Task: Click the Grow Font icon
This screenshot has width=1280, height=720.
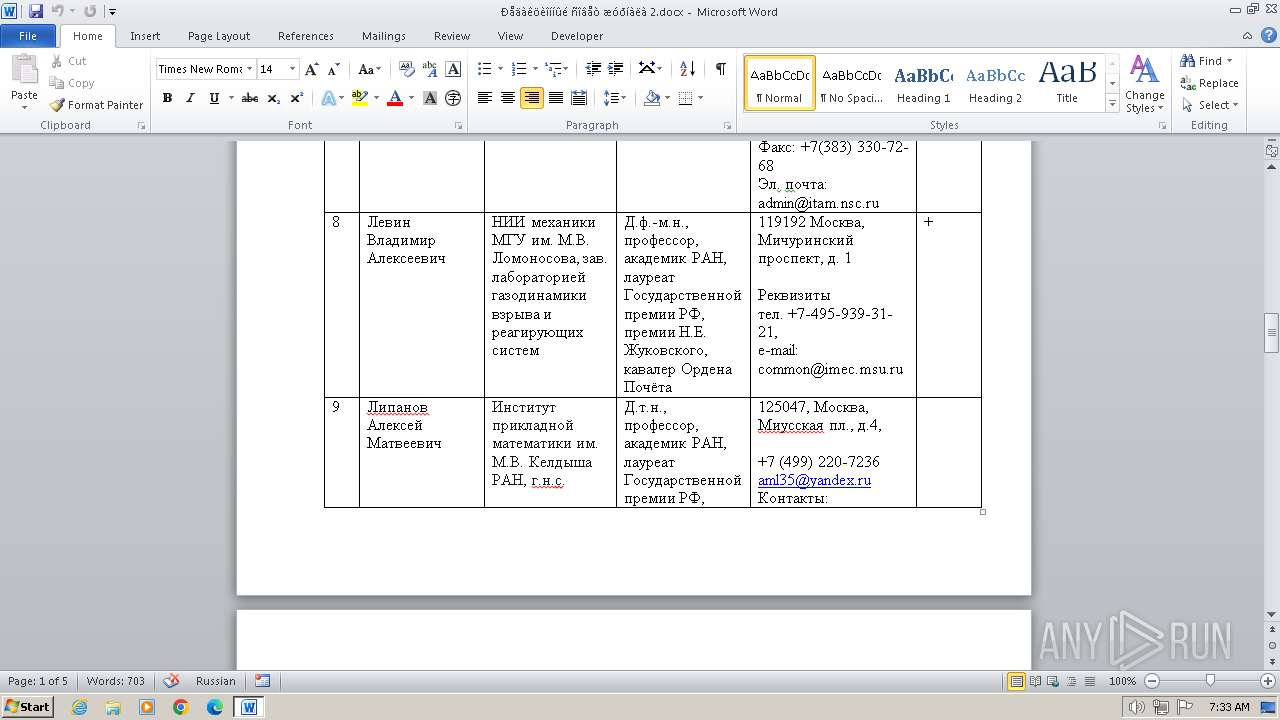Action: click(x=312, y=69)
